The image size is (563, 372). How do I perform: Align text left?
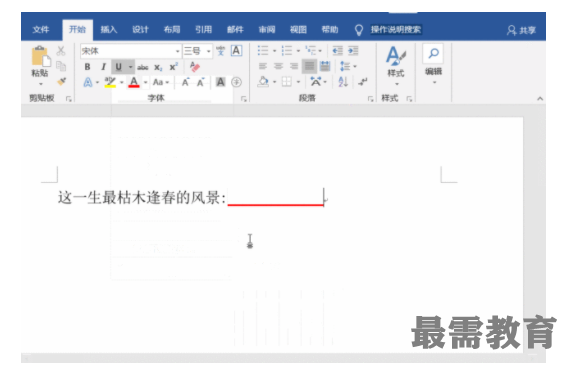pyautogui.click(x=263, y=66)
